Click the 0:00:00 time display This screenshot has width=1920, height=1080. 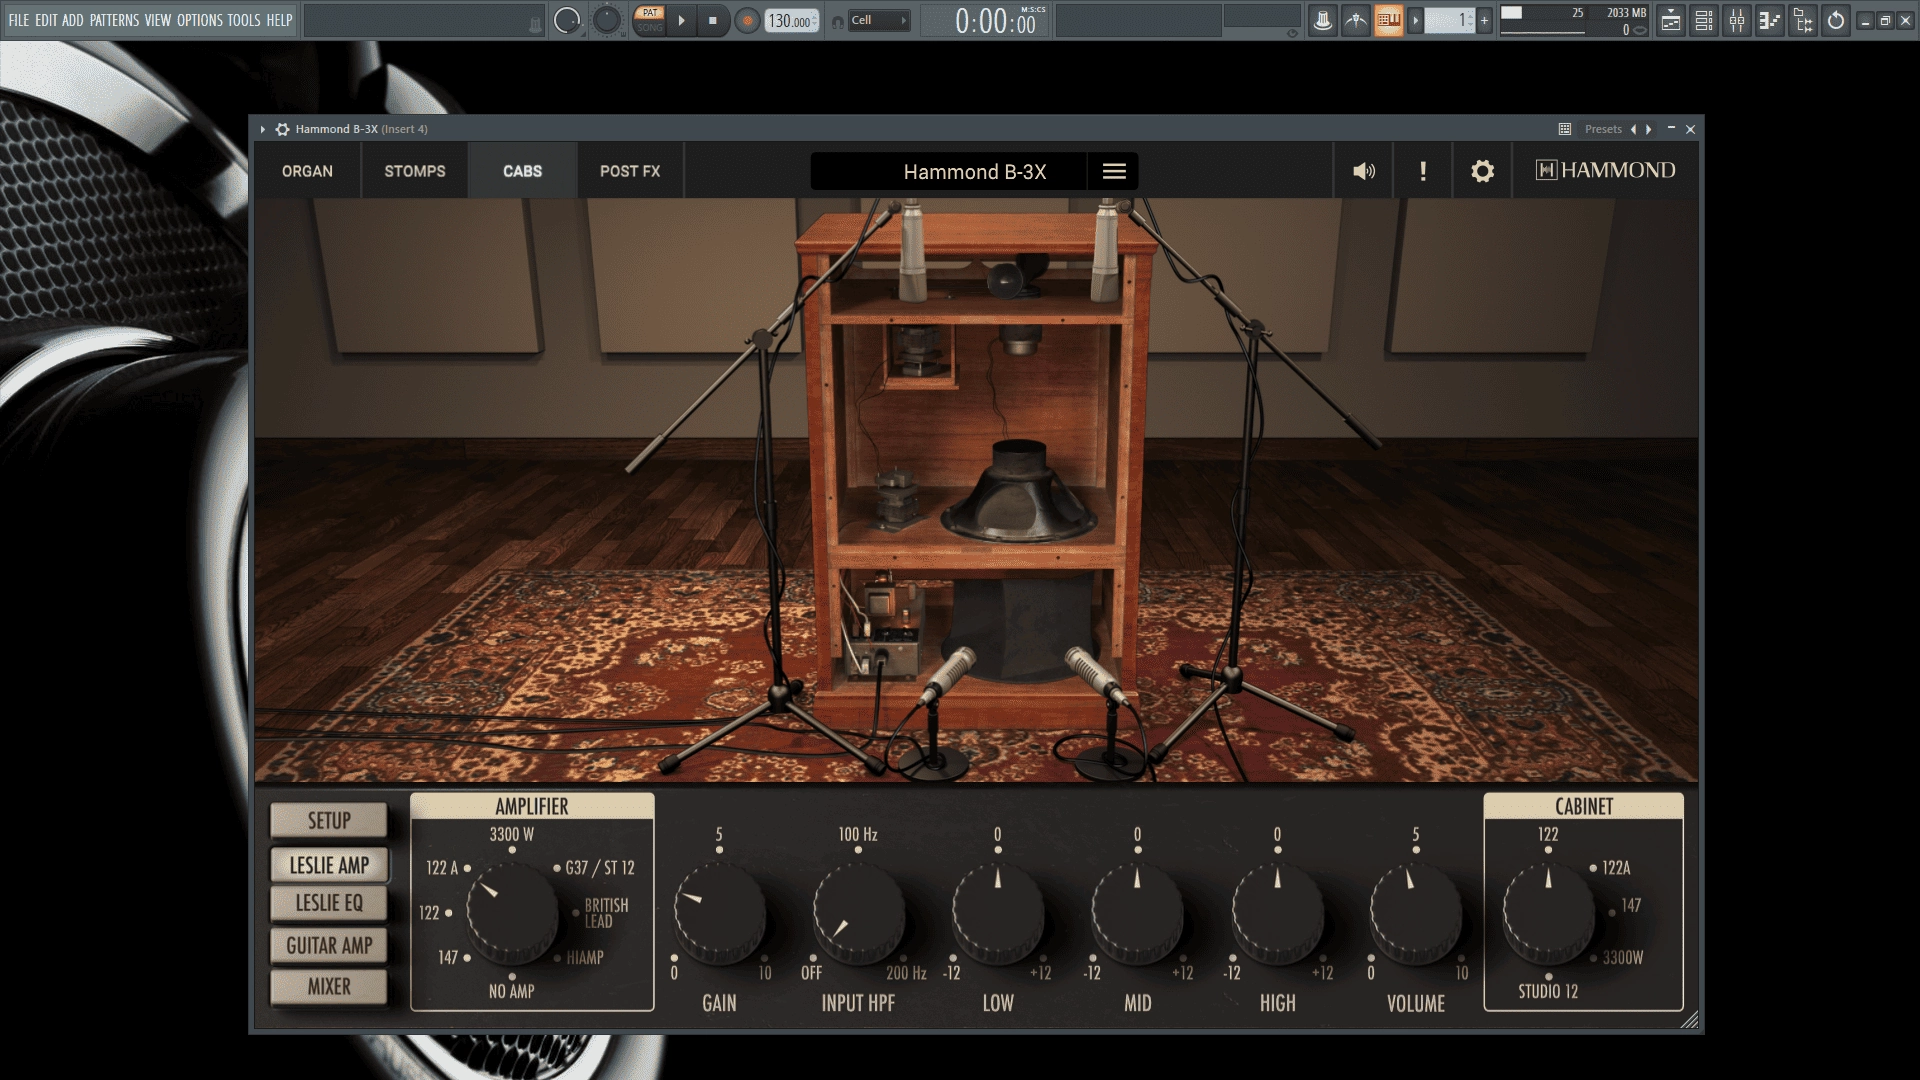tap(998, 20)
